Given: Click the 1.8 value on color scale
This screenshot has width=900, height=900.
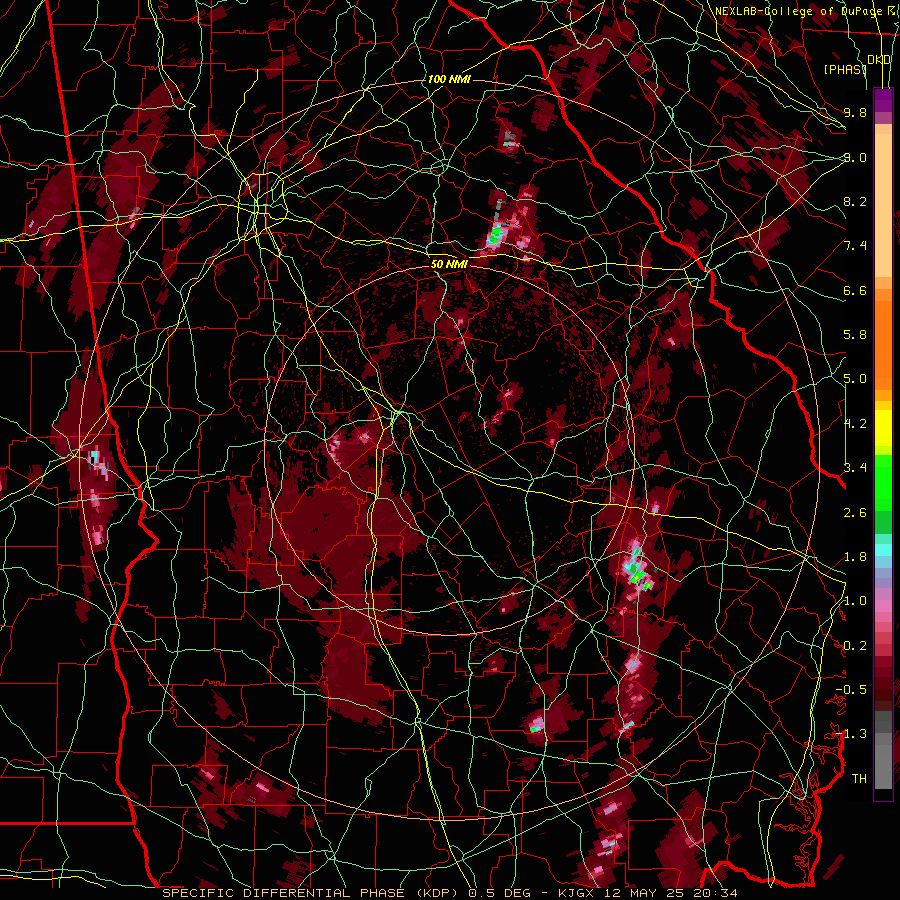Looking at the screenshot, I should [x=855, y=557].
